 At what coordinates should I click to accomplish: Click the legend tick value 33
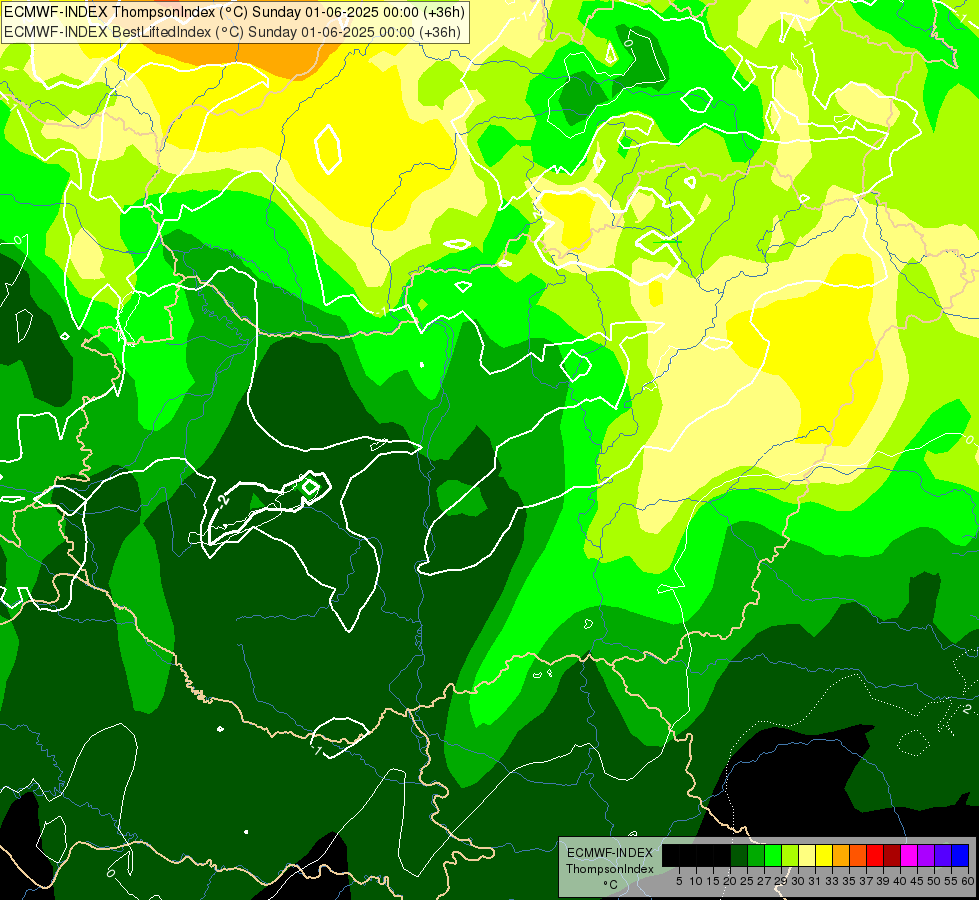click(x=832, y=881)
